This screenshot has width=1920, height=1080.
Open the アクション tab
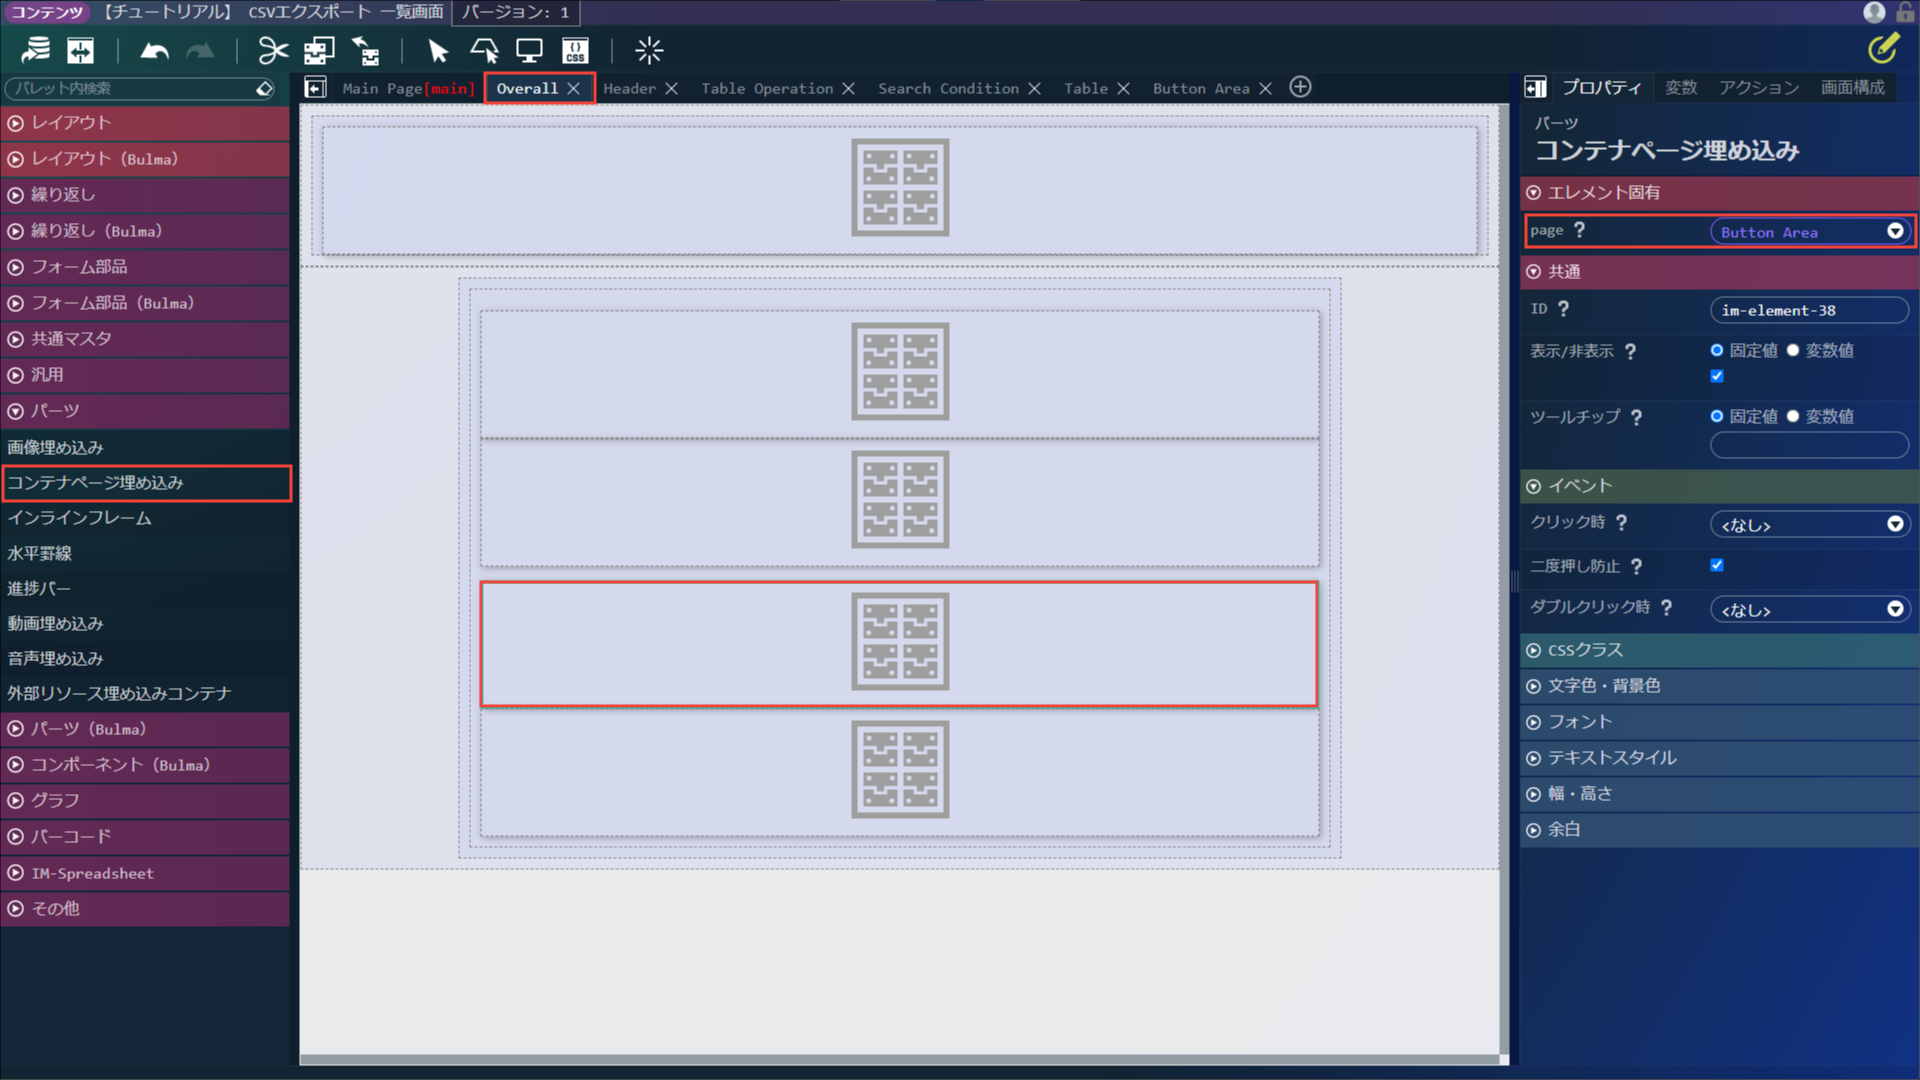1758,88
